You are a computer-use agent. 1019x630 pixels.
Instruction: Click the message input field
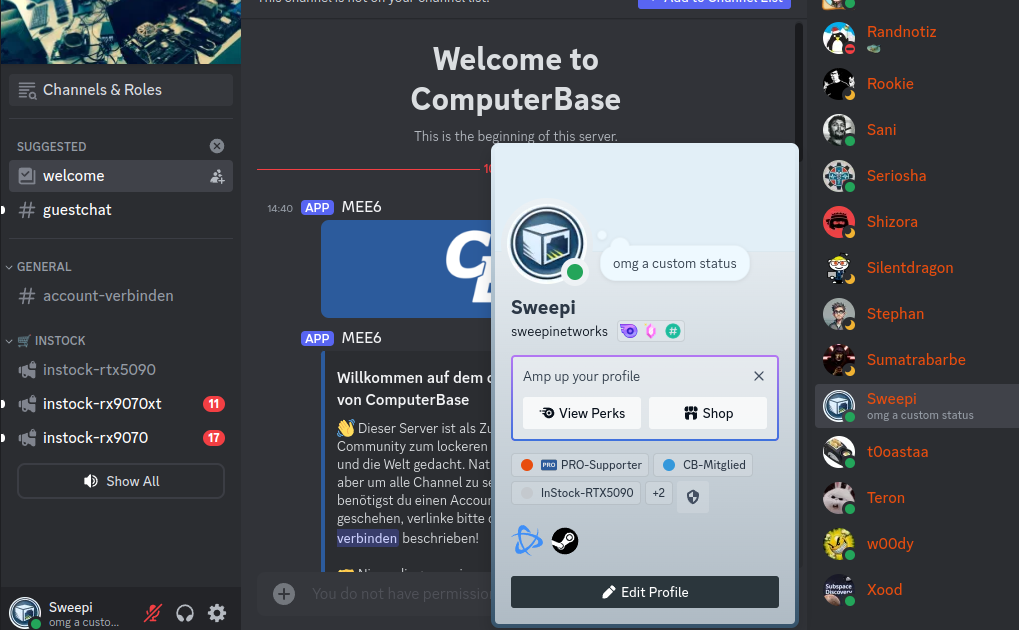coord(400,594)
